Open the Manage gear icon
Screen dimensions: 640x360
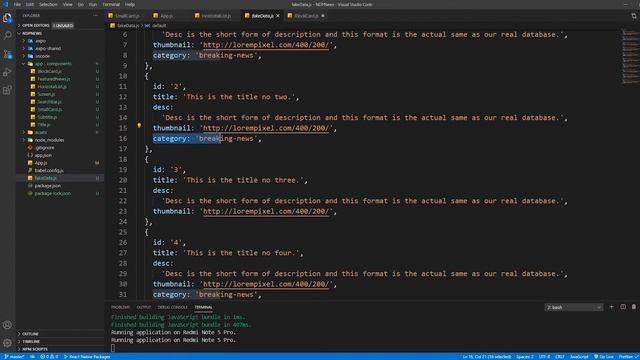(x=7, y=343)
